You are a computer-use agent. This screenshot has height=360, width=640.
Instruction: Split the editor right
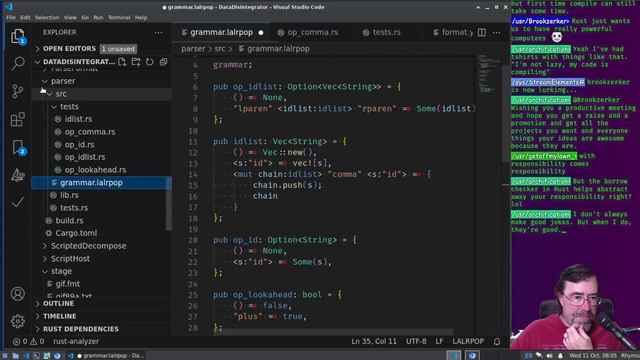[x=482, y=32]
